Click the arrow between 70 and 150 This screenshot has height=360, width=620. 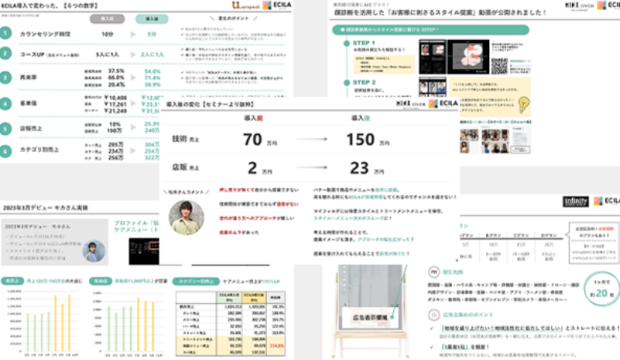tap(312, 139)
